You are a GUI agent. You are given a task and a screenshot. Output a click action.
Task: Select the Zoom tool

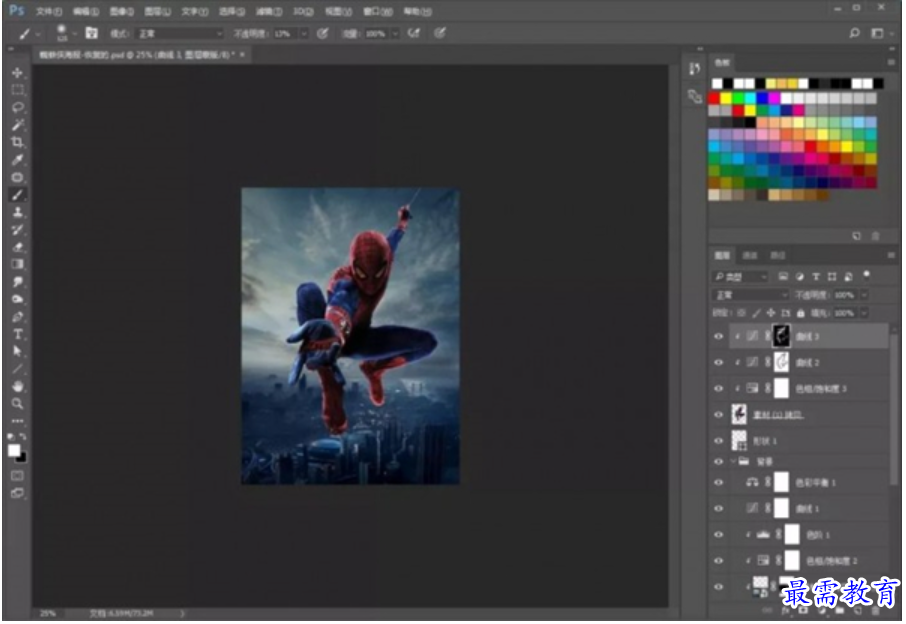[x=17, y=403]
